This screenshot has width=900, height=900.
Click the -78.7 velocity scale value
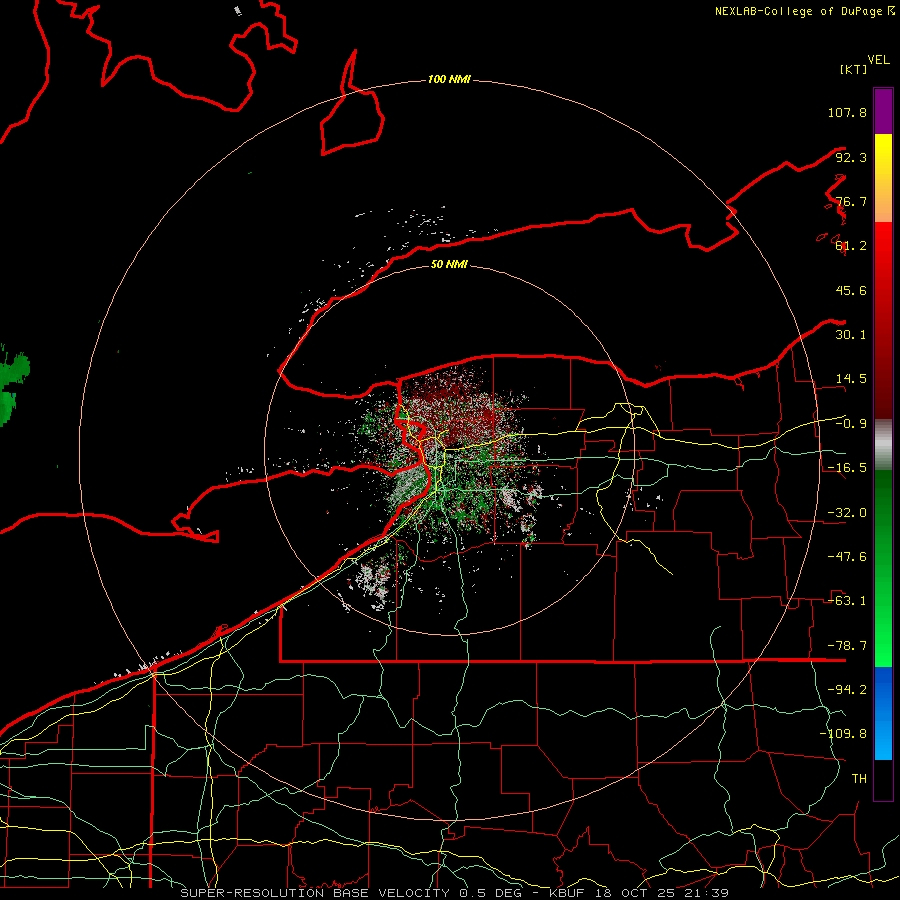point(847,646)
